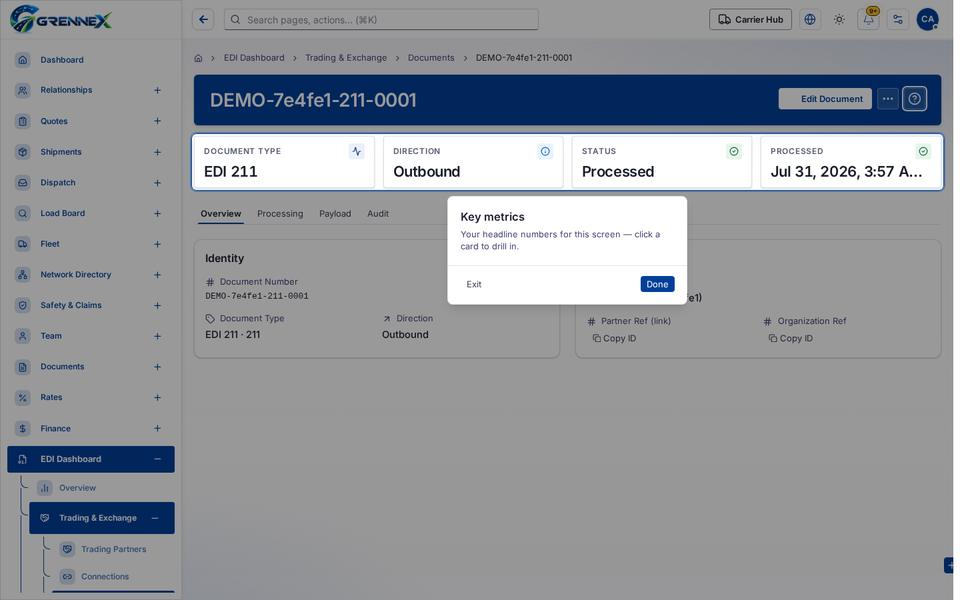
Task: Click the Safety & Claims sidebar item
Action: point(91,306)
